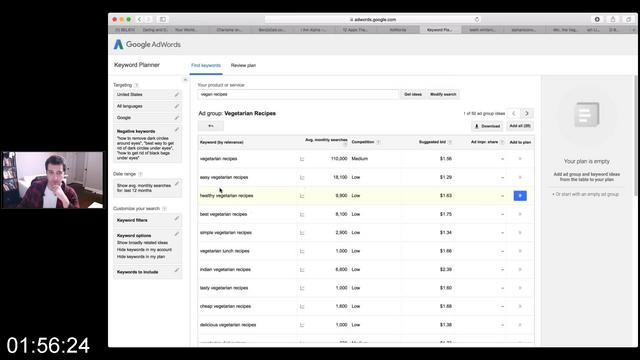Viewport: 640px width, 360px height.
Task: Add delicious vegetarian recipes to plan
Action: point(520,325)
